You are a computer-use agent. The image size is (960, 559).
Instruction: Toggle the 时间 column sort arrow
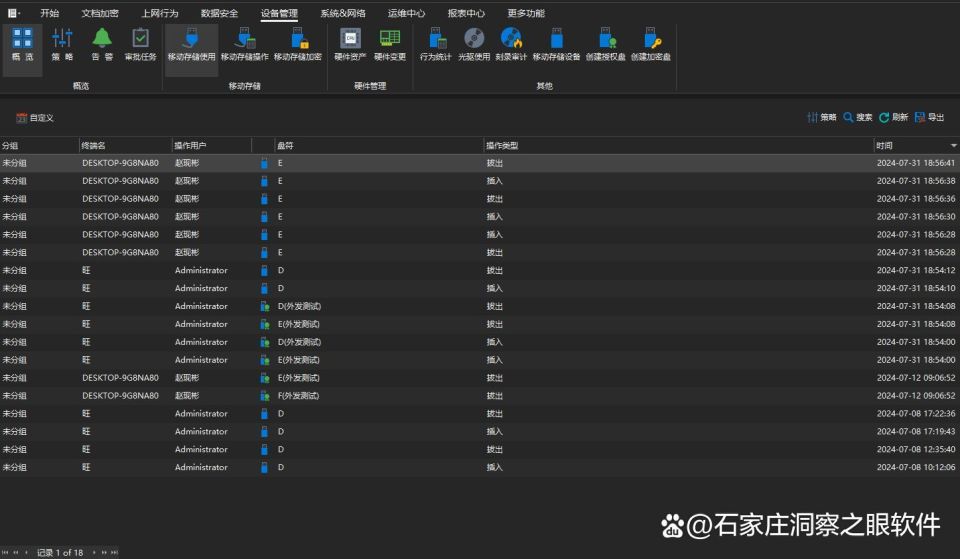[953, 146]
